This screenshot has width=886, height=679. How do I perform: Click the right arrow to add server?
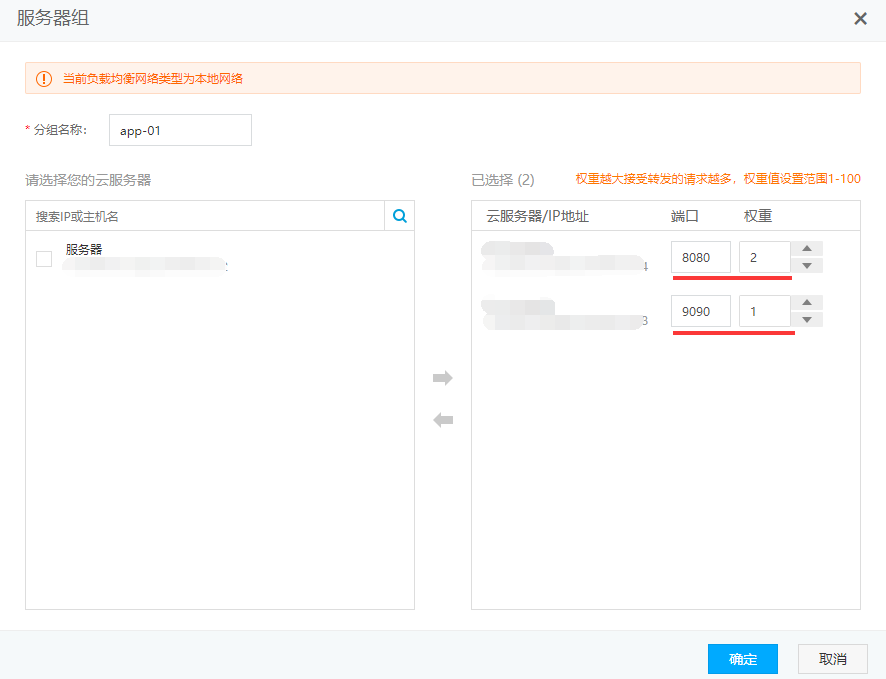pos(442,378)
